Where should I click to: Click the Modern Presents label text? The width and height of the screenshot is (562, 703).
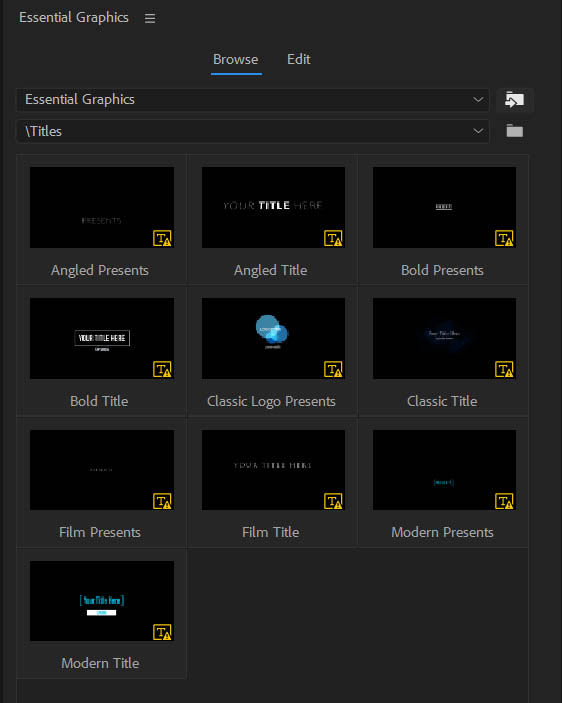(x=442, y=532)
